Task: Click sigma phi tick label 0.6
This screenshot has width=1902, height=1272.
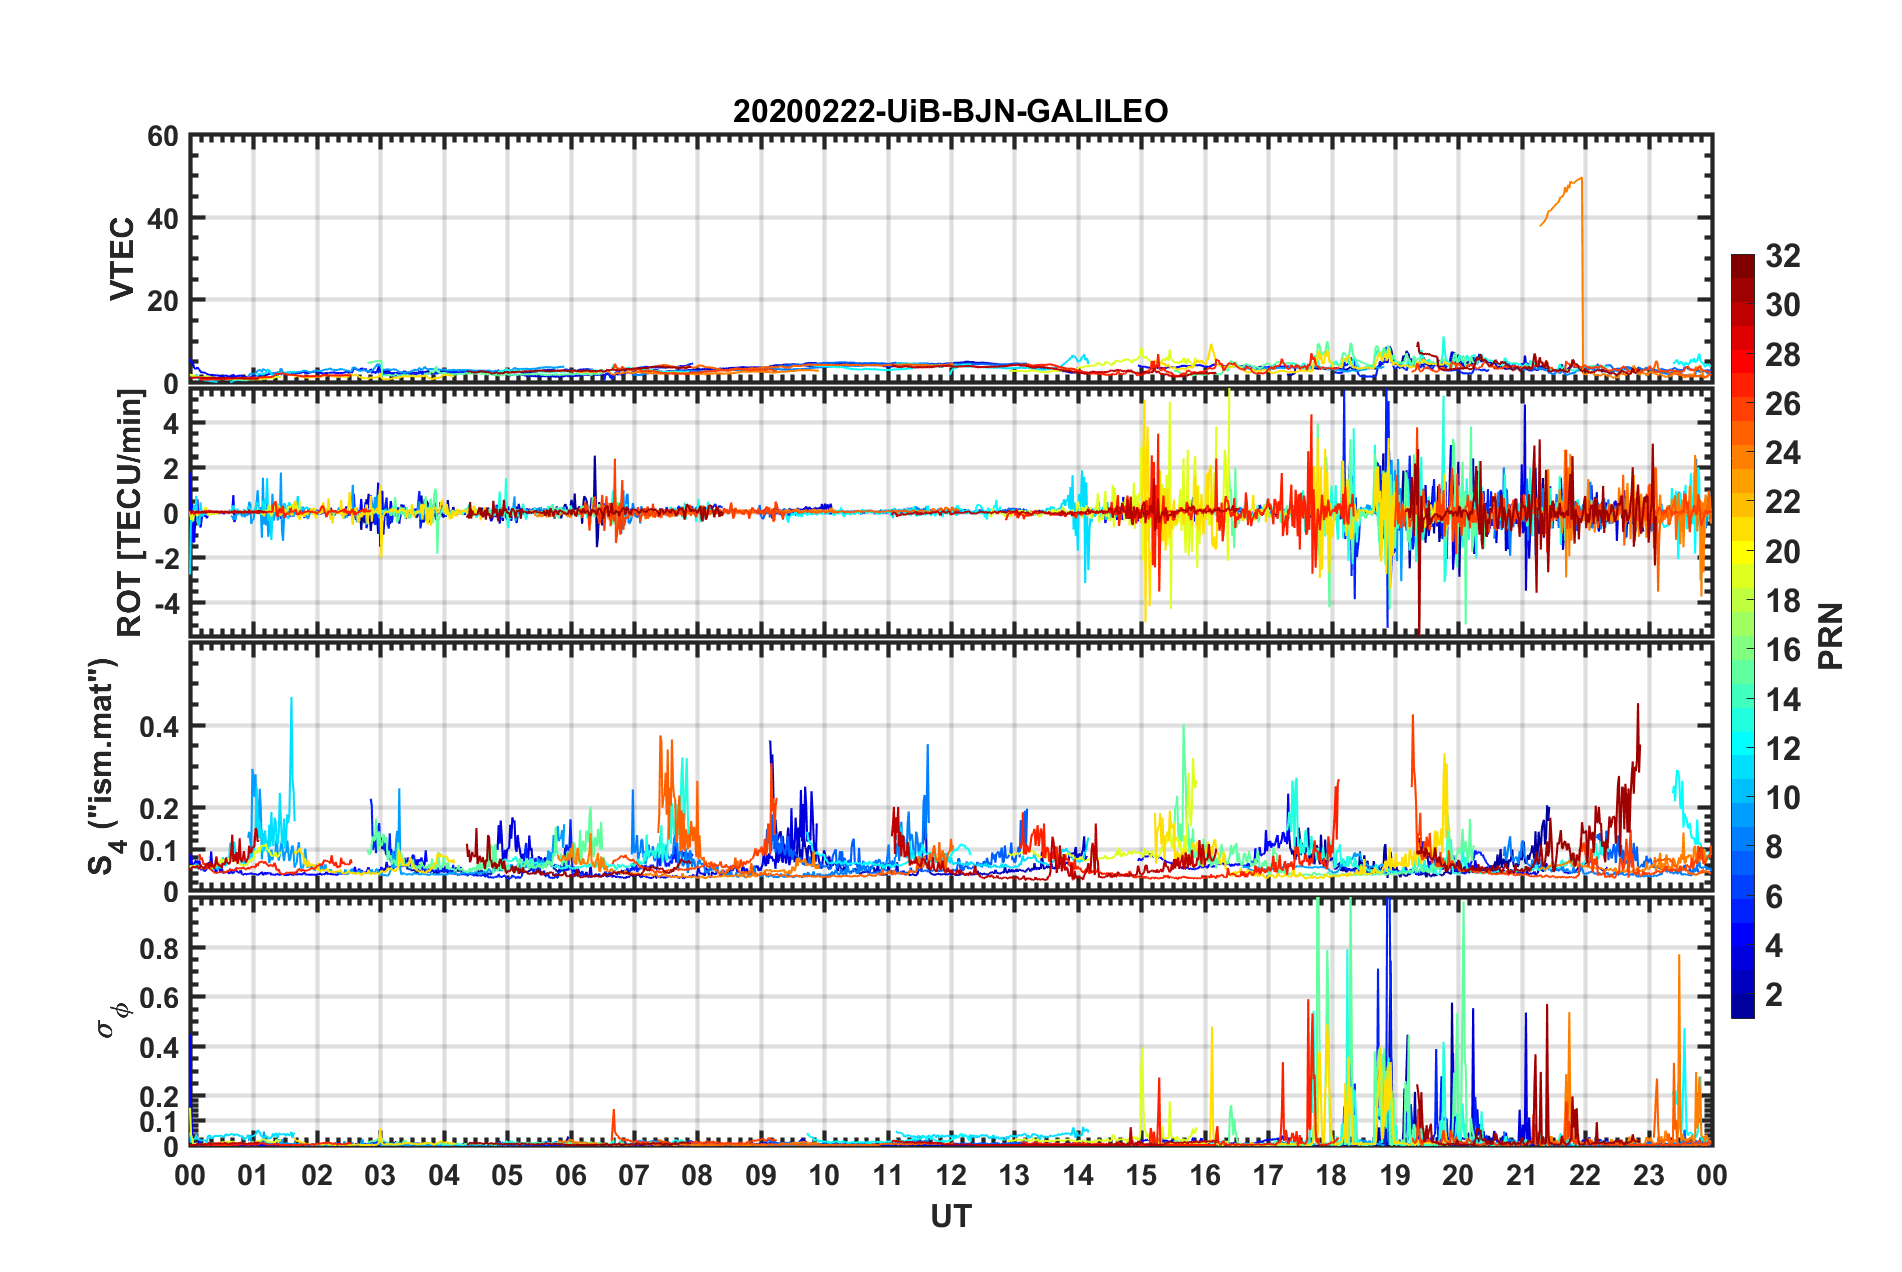Action: (x=159, y=998)
